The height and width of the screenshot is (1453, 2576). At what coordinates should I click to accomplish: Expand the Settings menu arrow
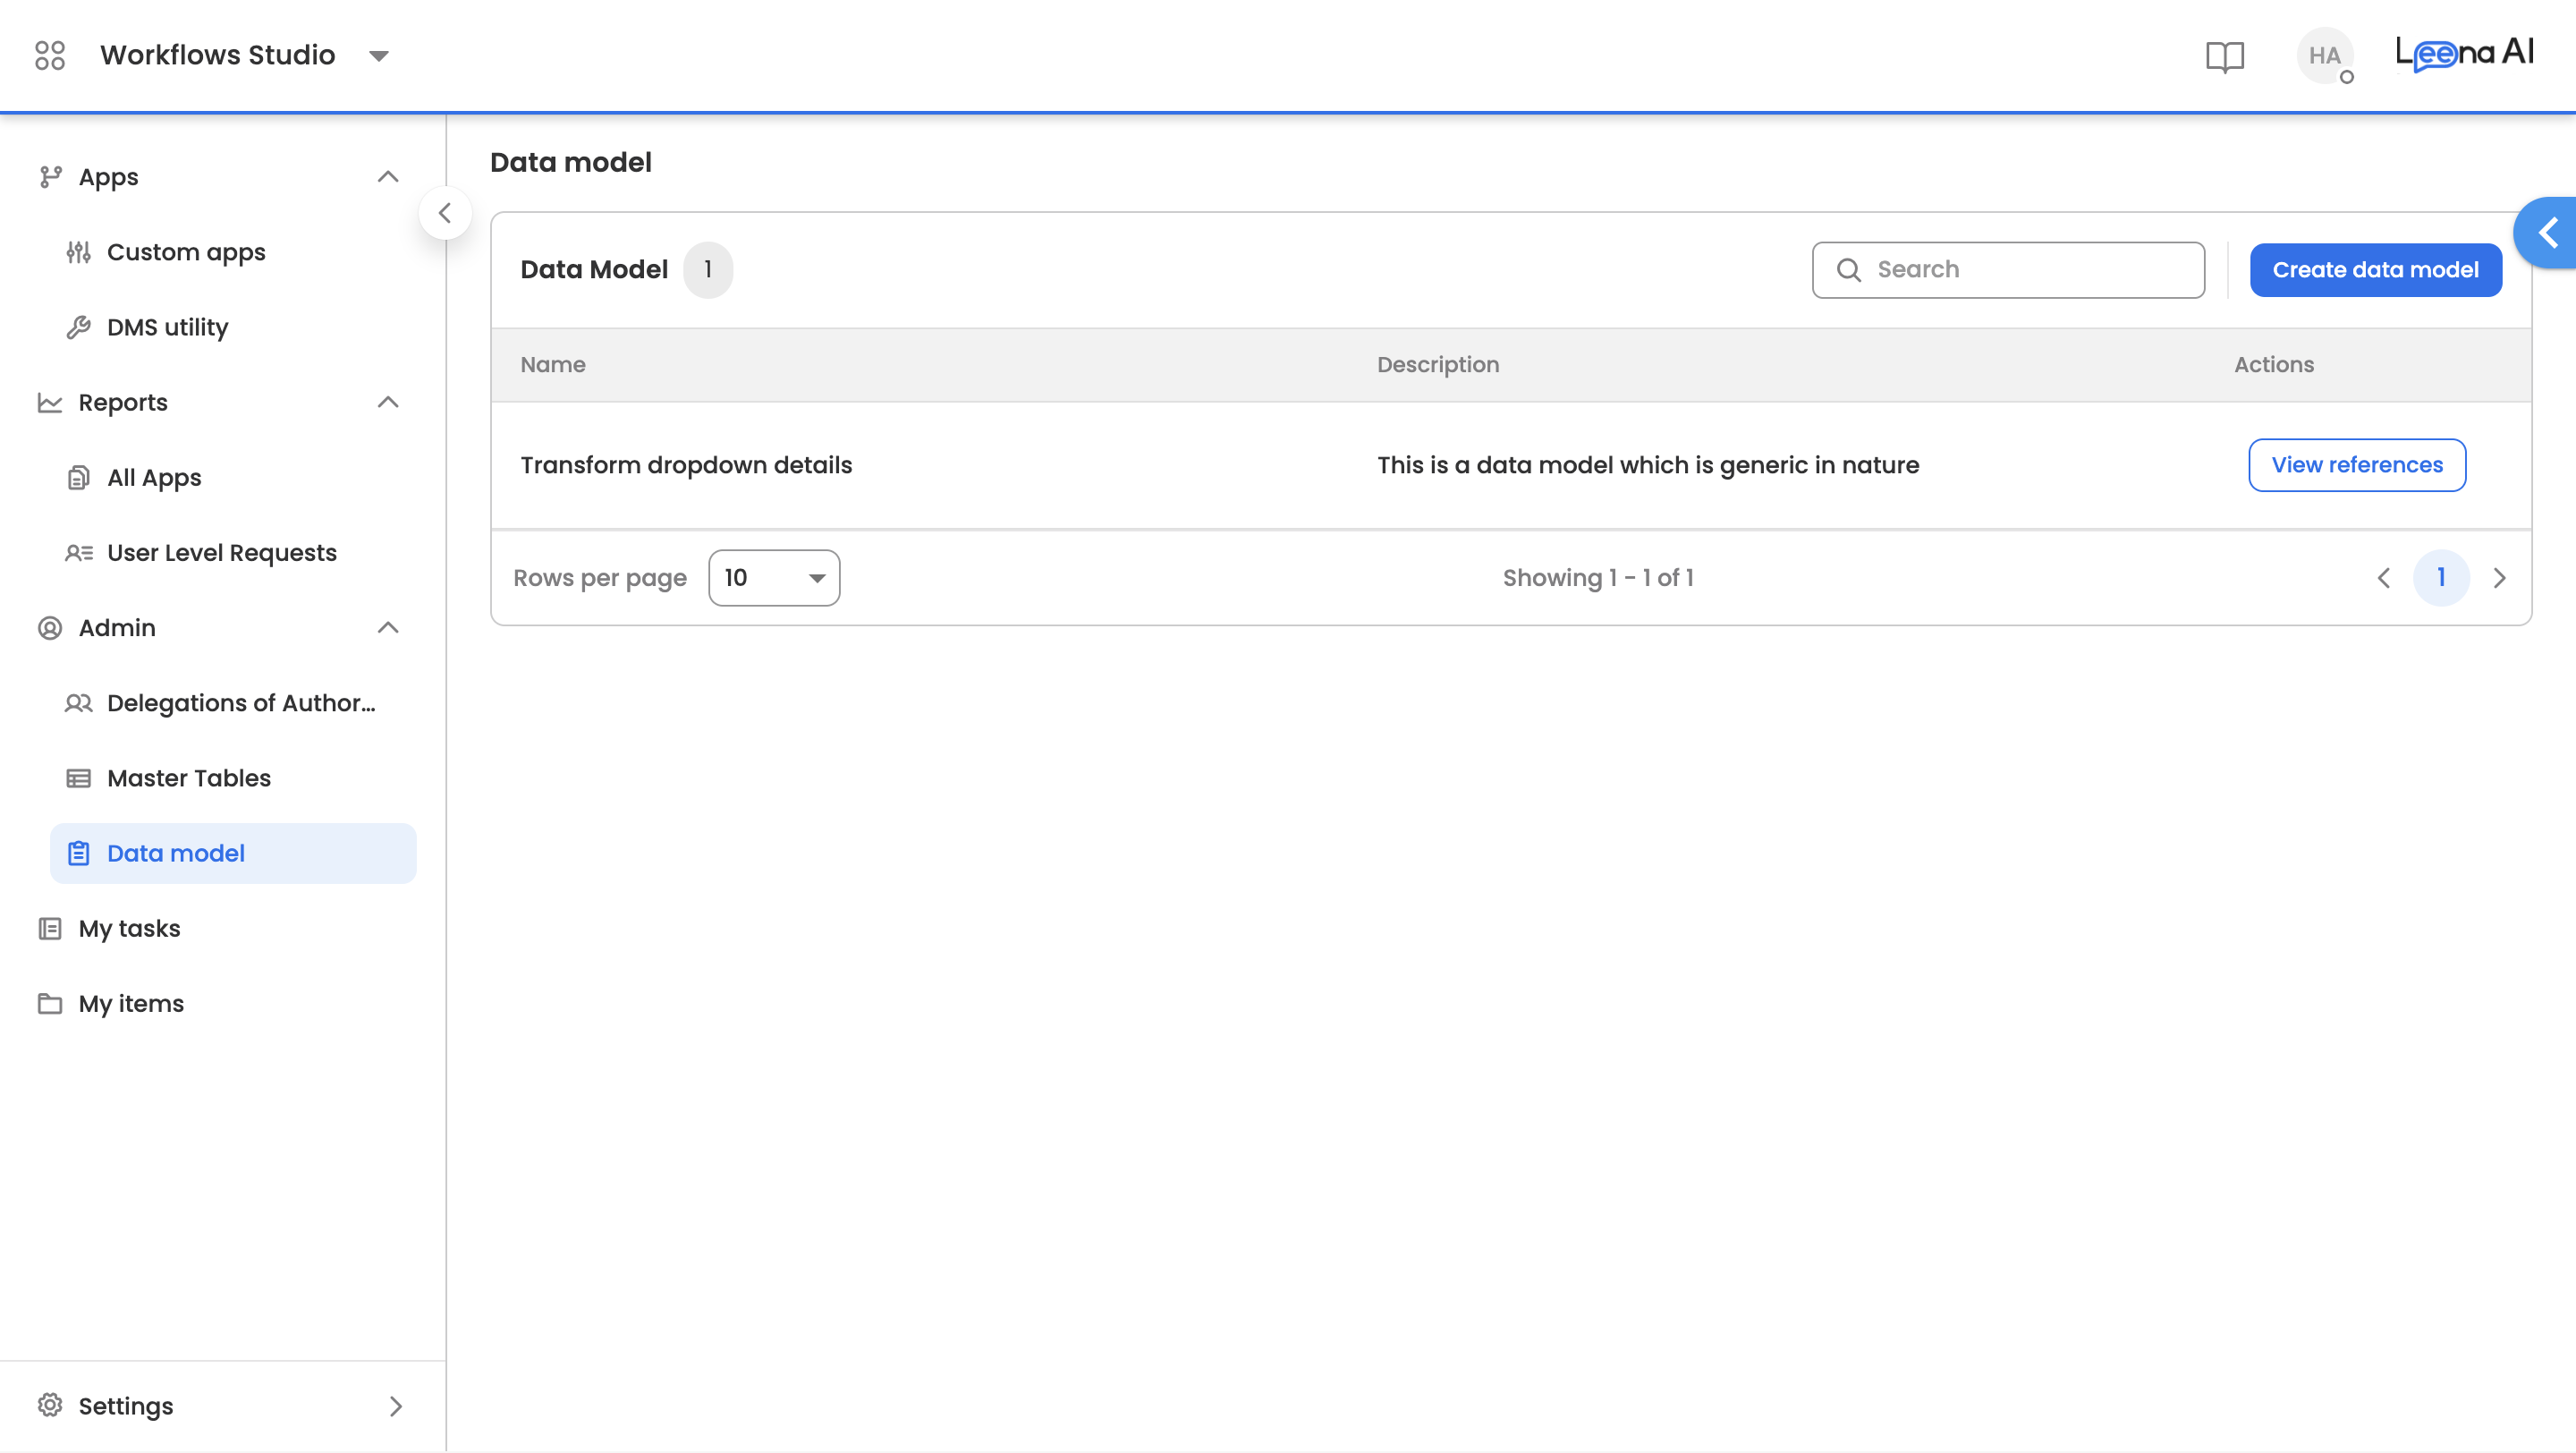[396, 1406]
